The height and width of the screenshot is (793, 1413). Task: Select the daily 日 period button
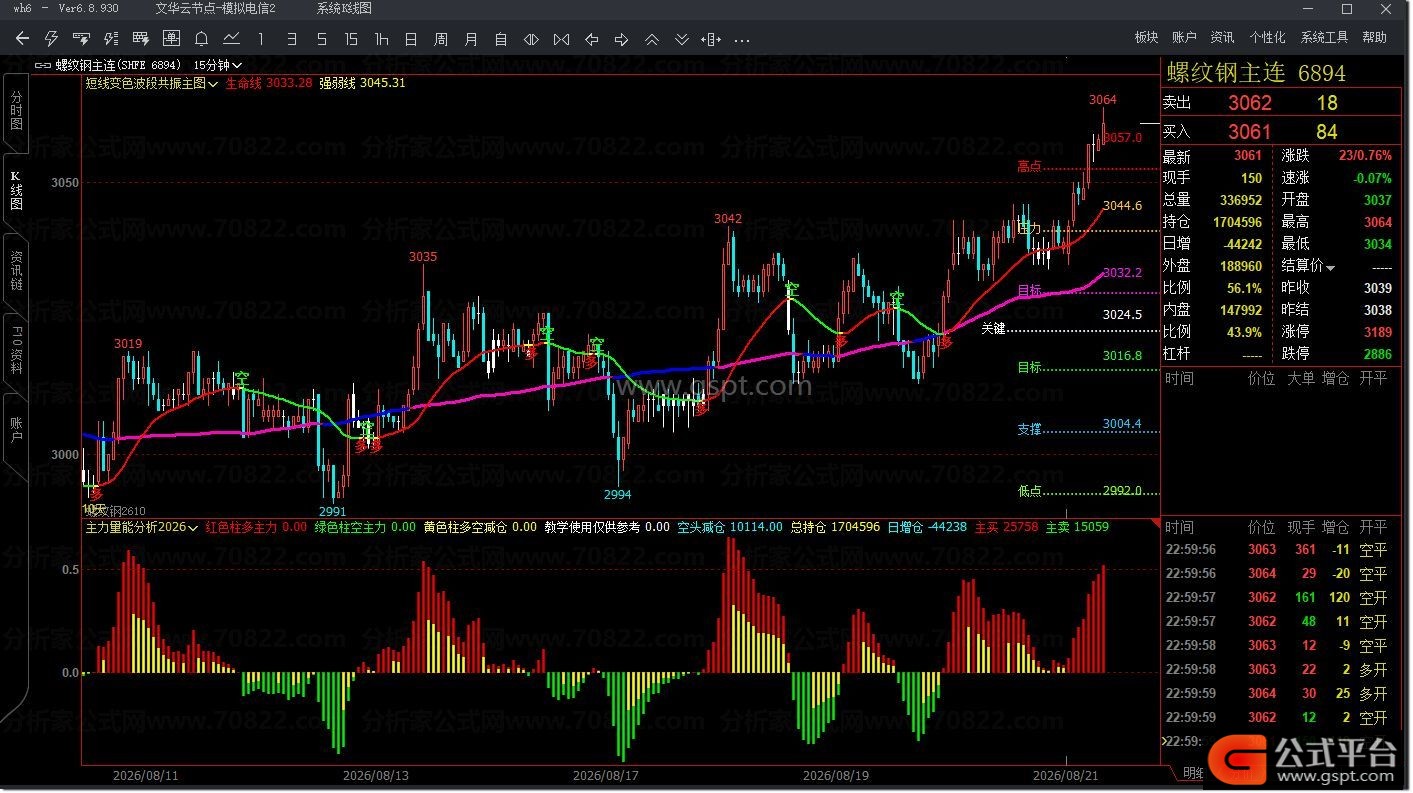pyautogui.click(x=411, y=39)
